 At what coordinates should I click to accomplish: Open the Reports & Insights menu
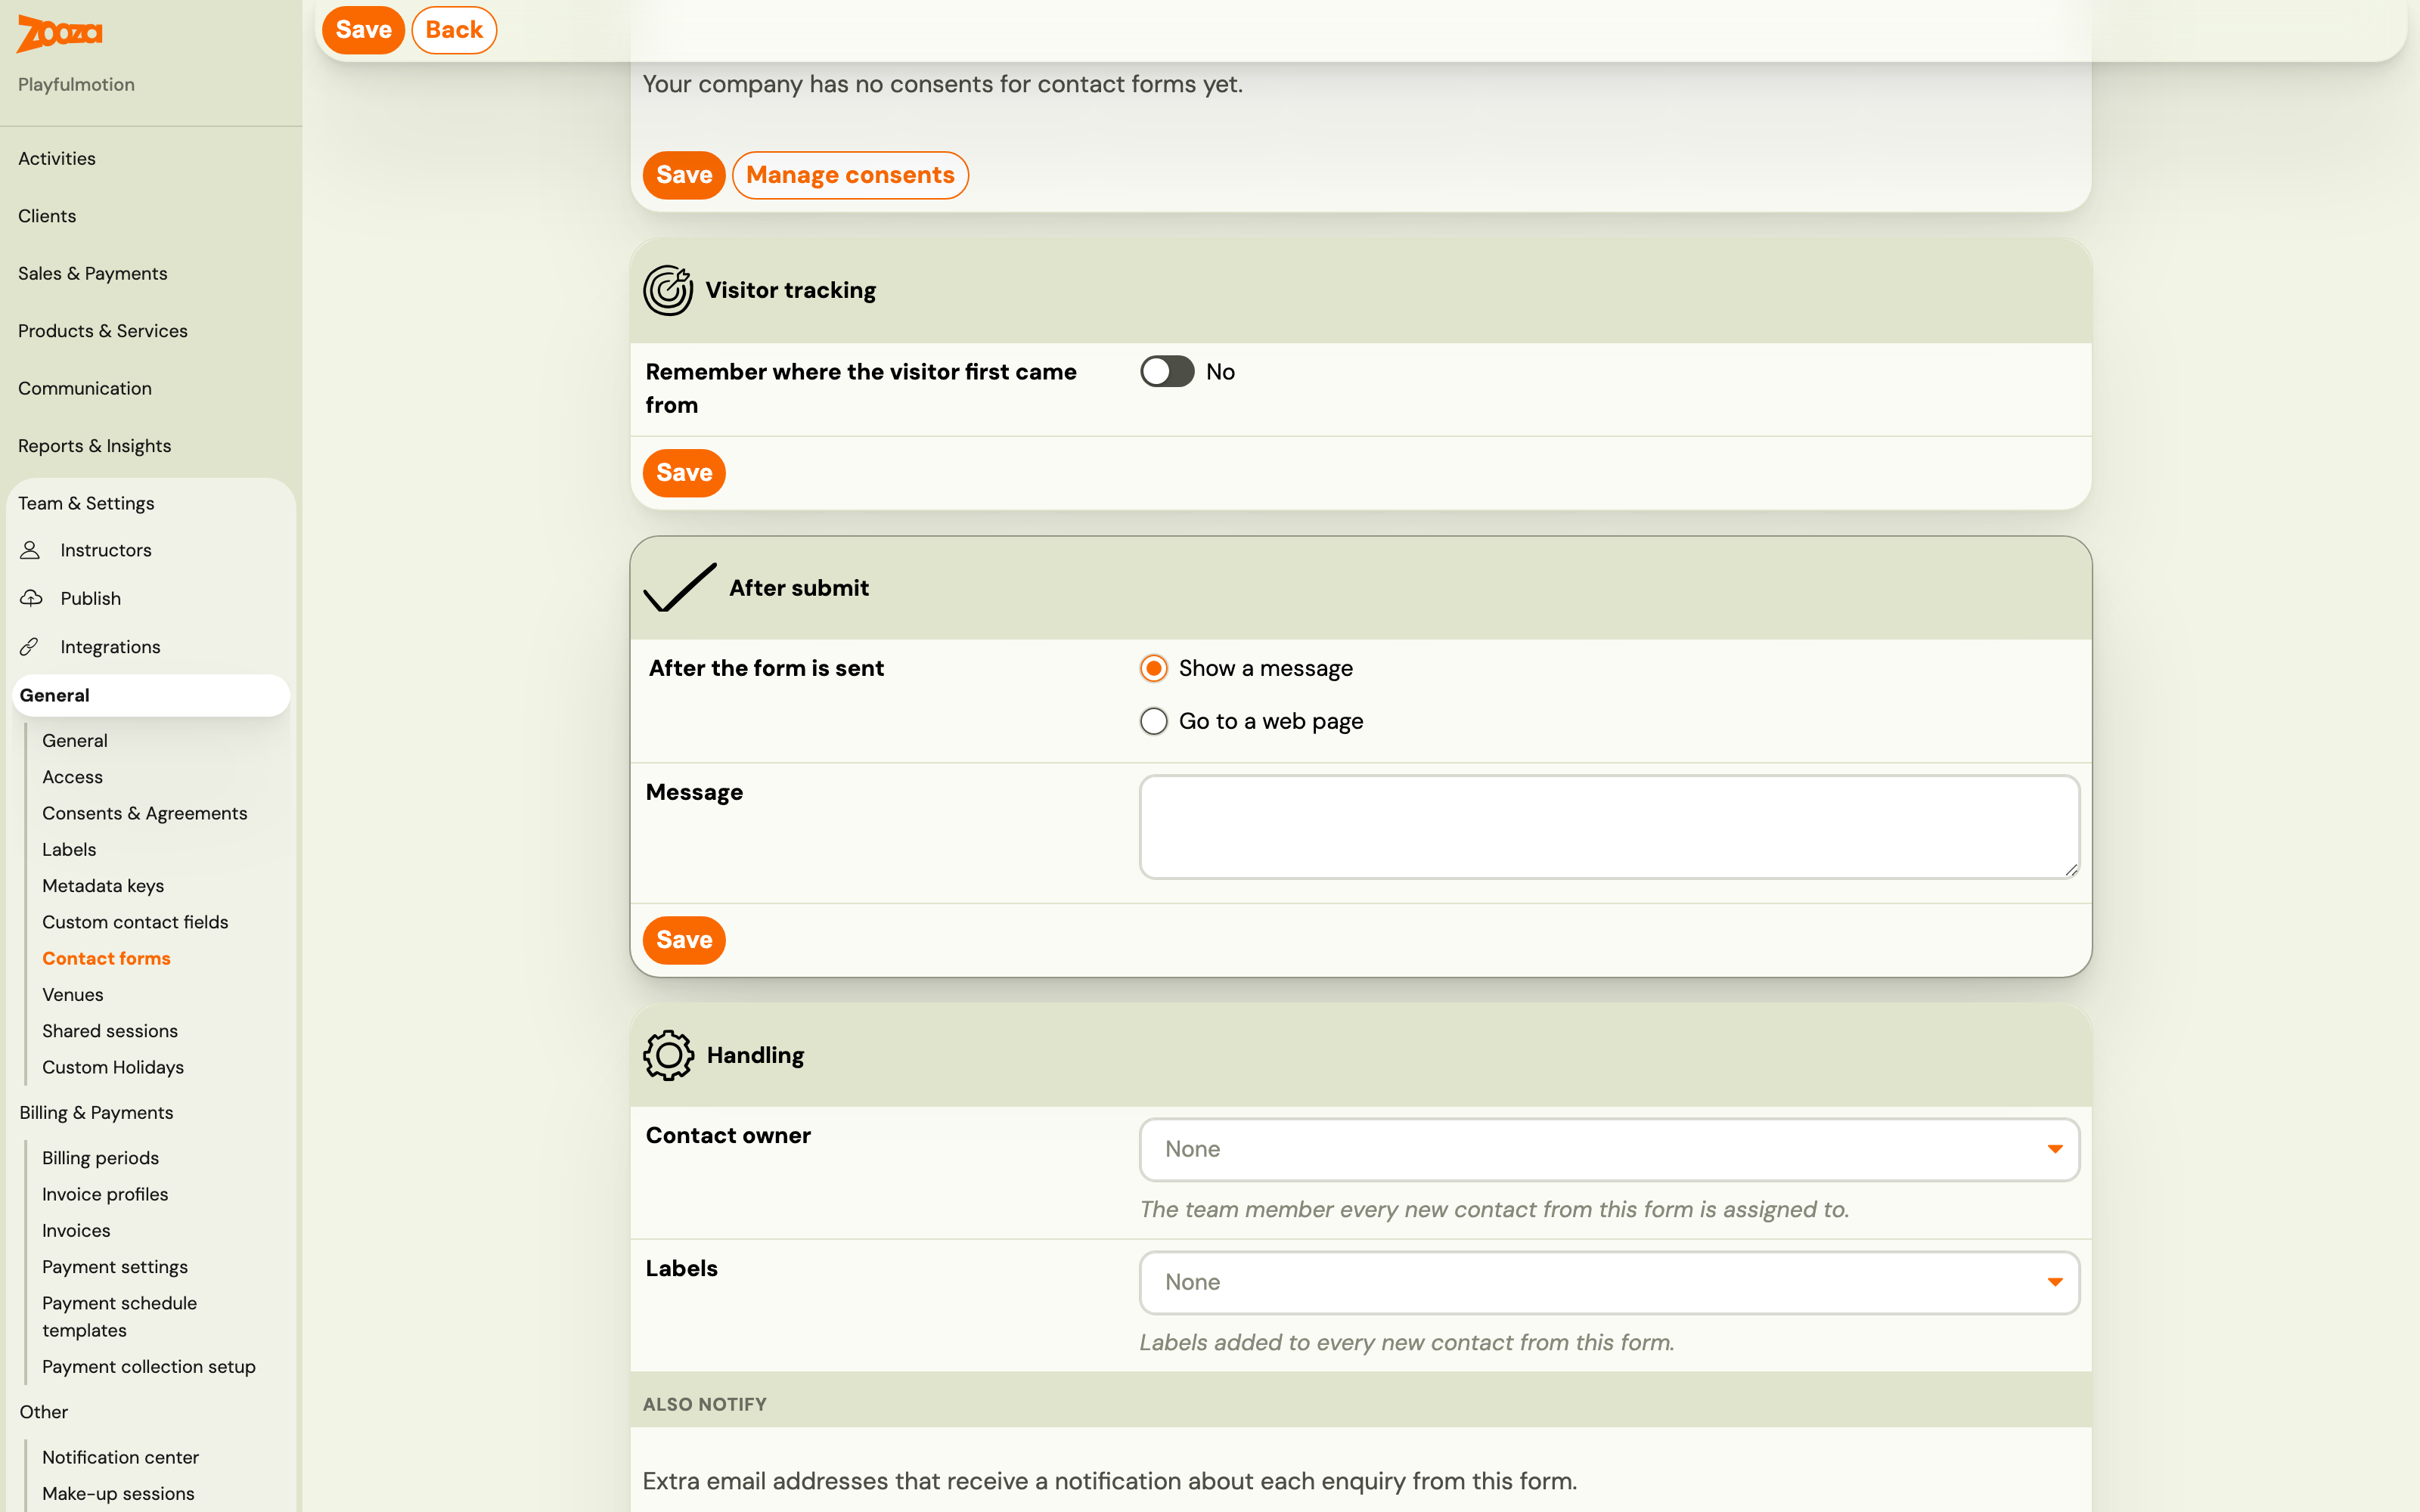click(94, 446)
